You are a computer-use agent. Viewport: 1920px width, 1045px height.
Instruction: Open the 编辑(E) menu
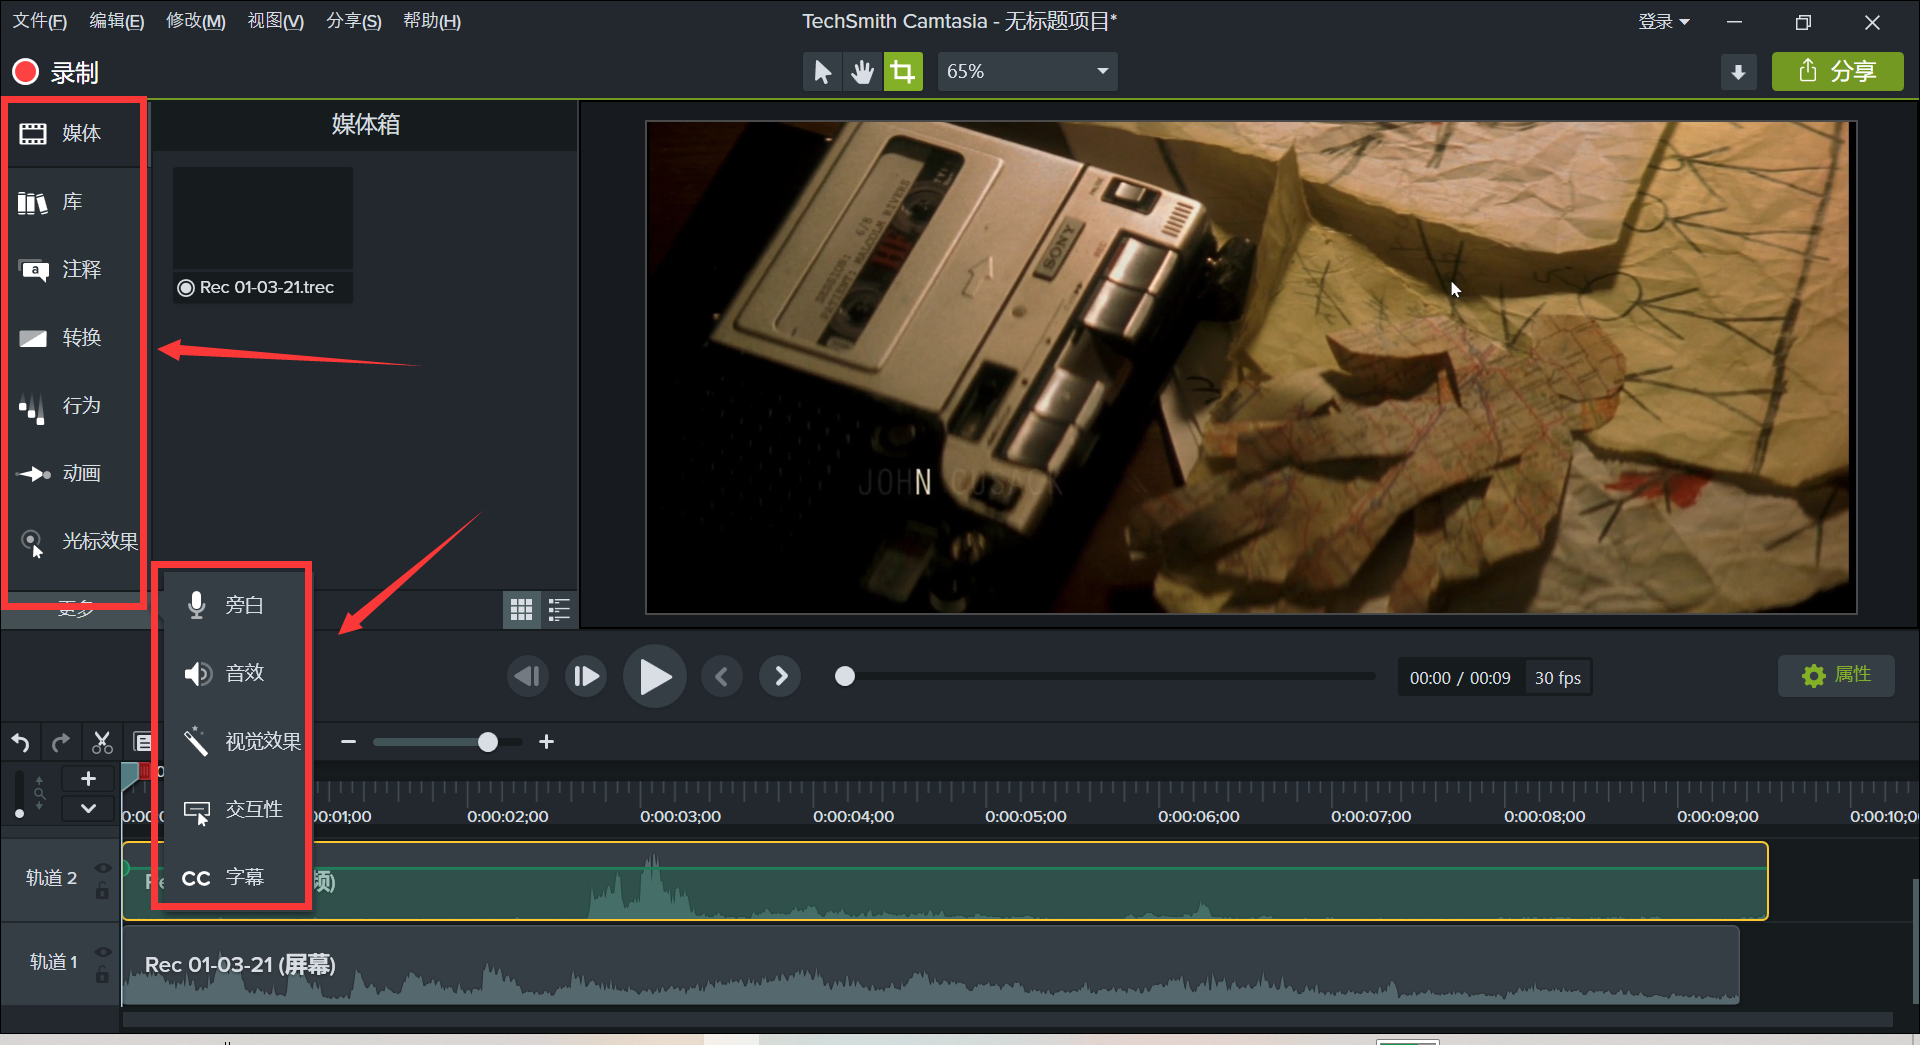click(116, 21)
